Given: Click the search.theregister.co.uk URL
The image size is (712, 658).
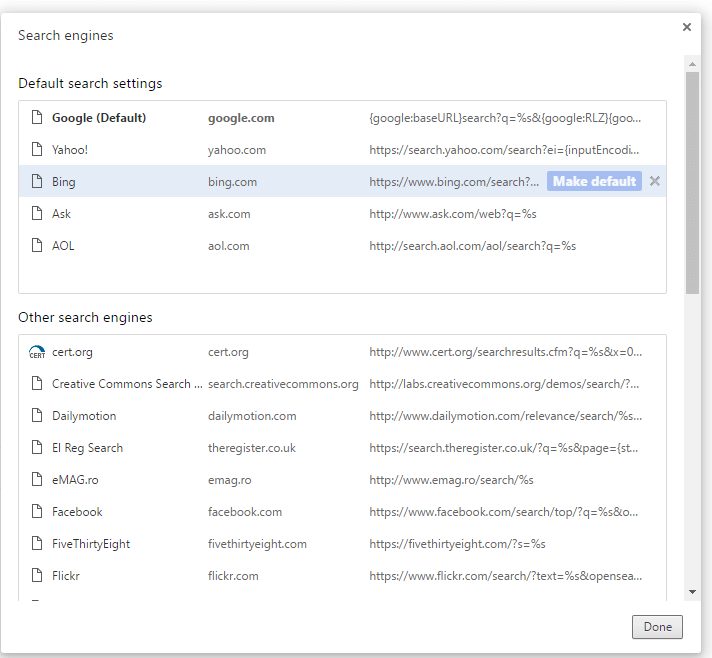Looking at the screenshot, I should pos(504,448).
